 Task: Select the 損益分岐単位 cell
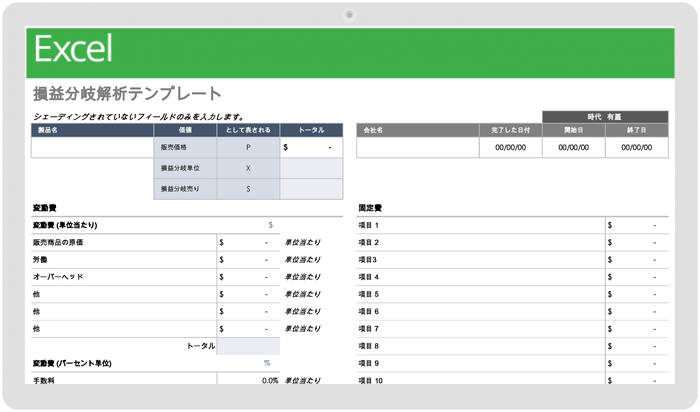(x=185, y=168)
